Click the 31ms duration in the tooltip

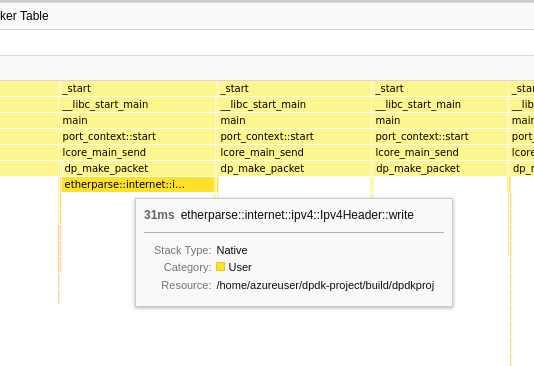[159, 215]
